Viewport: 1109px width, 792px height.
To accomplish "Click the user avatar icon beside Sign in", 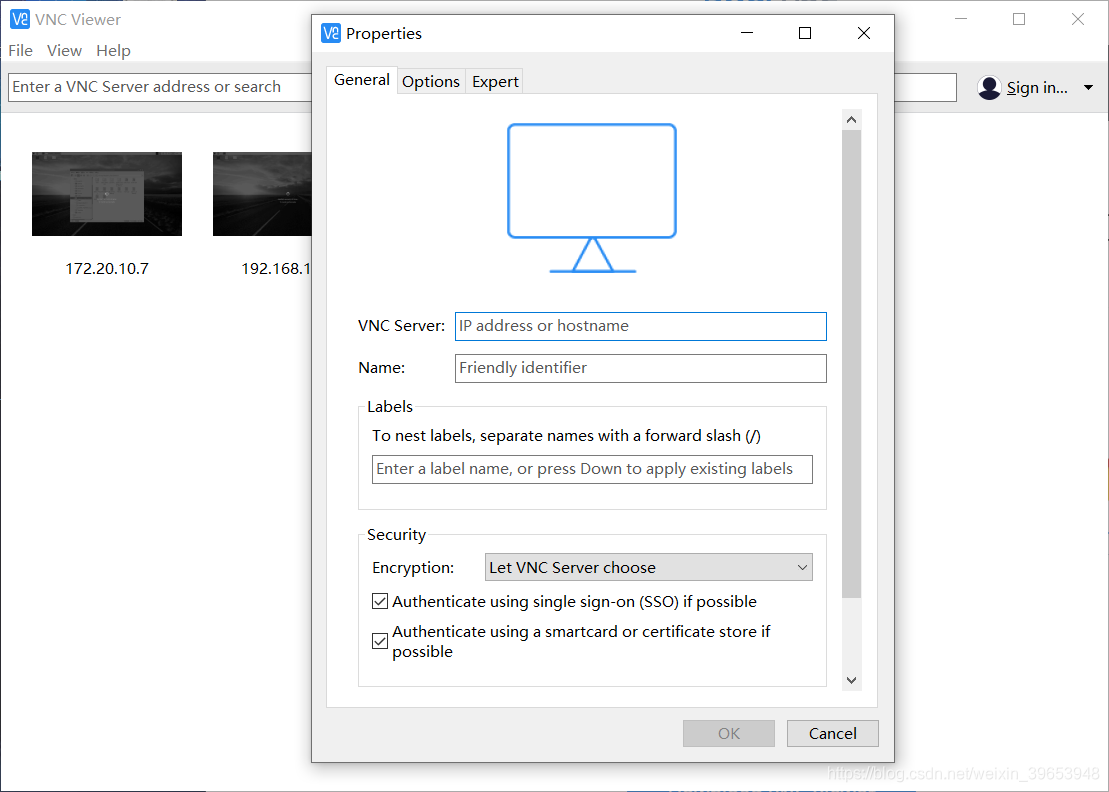I will tap(989, 88).
